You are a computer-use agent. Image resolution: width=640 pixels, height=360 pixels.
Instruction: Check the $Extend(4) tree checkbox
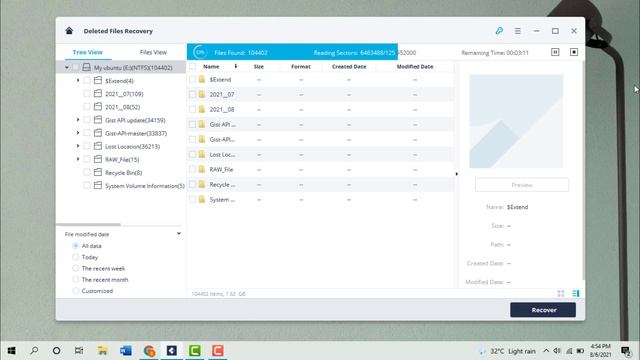tap(87, 80)
